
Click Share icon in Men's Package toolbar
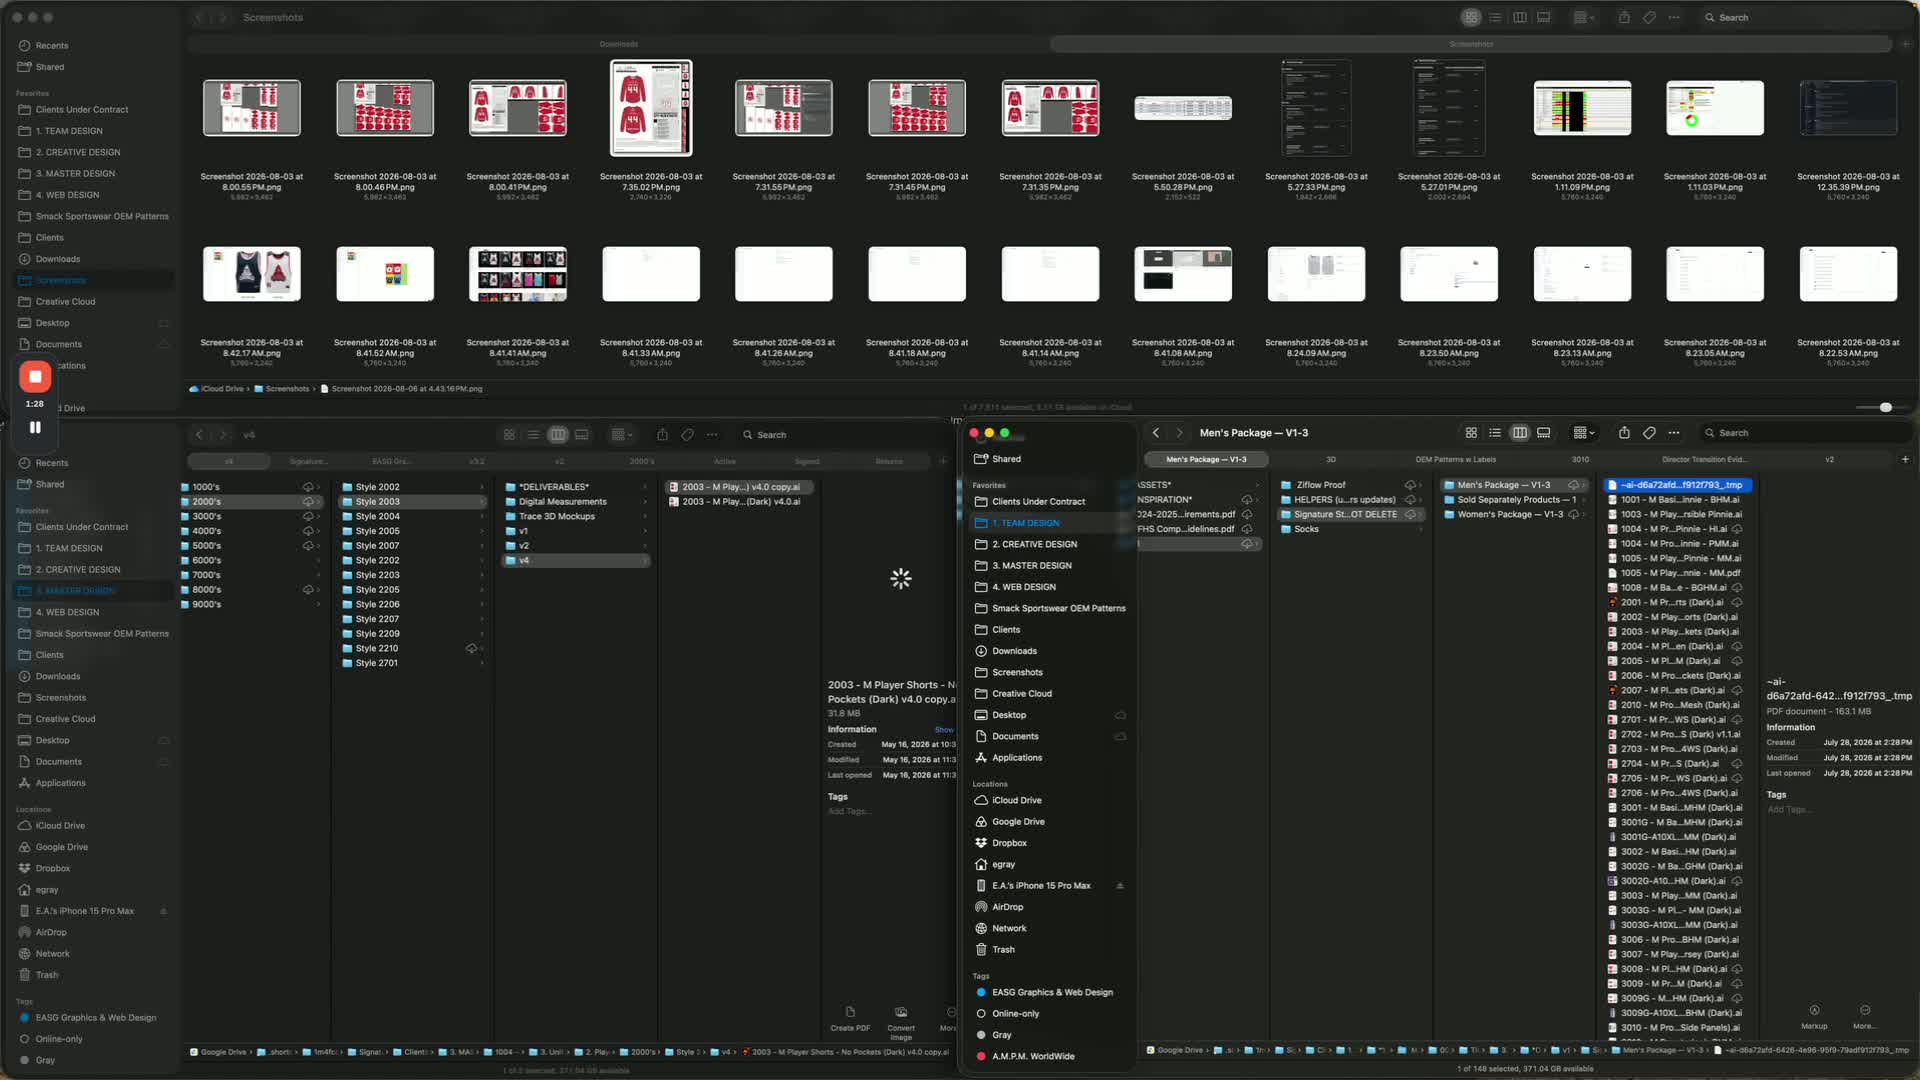point(1624,433)
